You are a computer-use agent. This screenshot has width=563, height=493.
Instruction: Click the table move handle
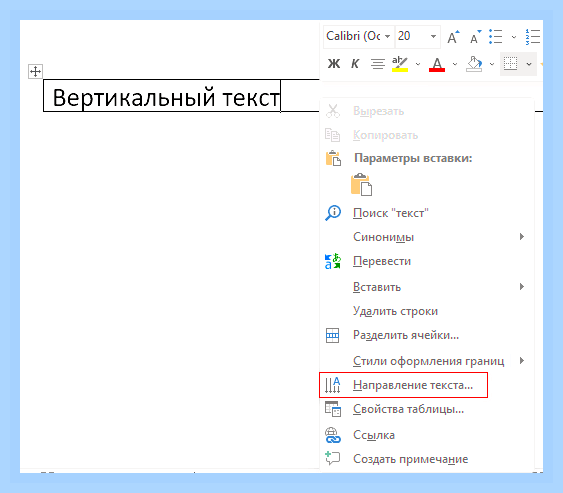[35, 71]
